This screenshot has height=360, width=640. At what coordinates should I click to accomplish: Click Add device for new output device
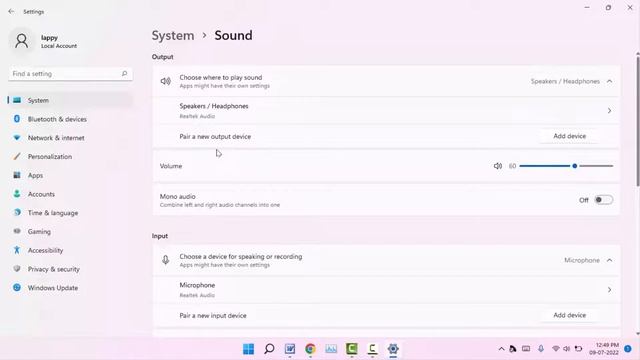pyautogui.click(x=569, y=136)
